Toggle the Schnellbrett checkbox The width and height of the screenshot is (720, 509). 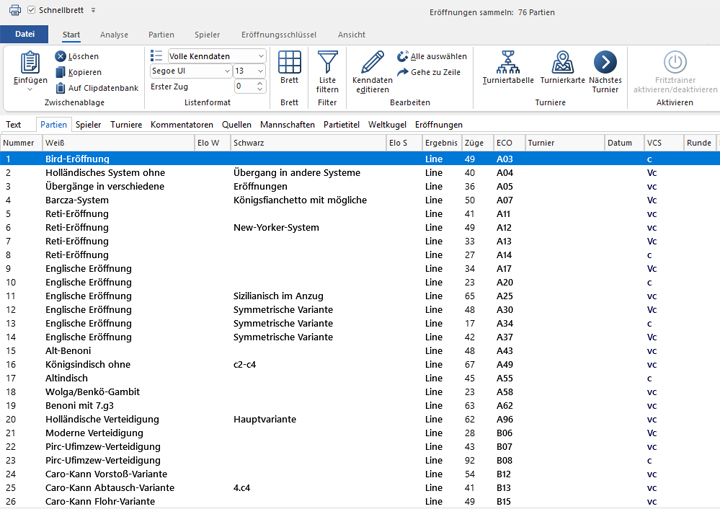(x=31, y=10)
